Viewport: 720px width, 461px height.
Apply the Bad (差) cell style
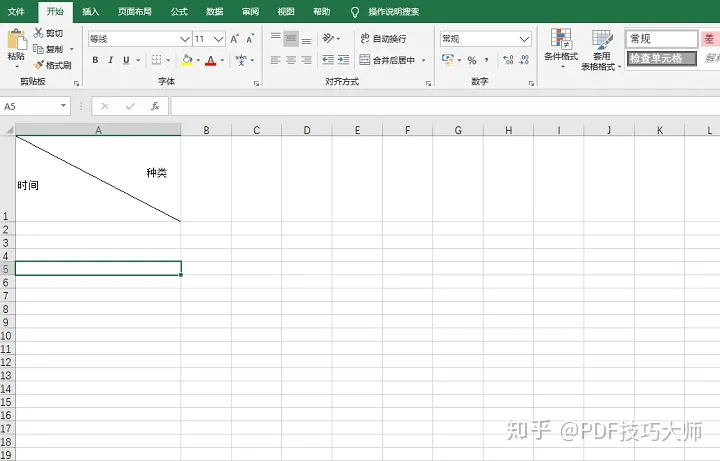pos(710,39)
